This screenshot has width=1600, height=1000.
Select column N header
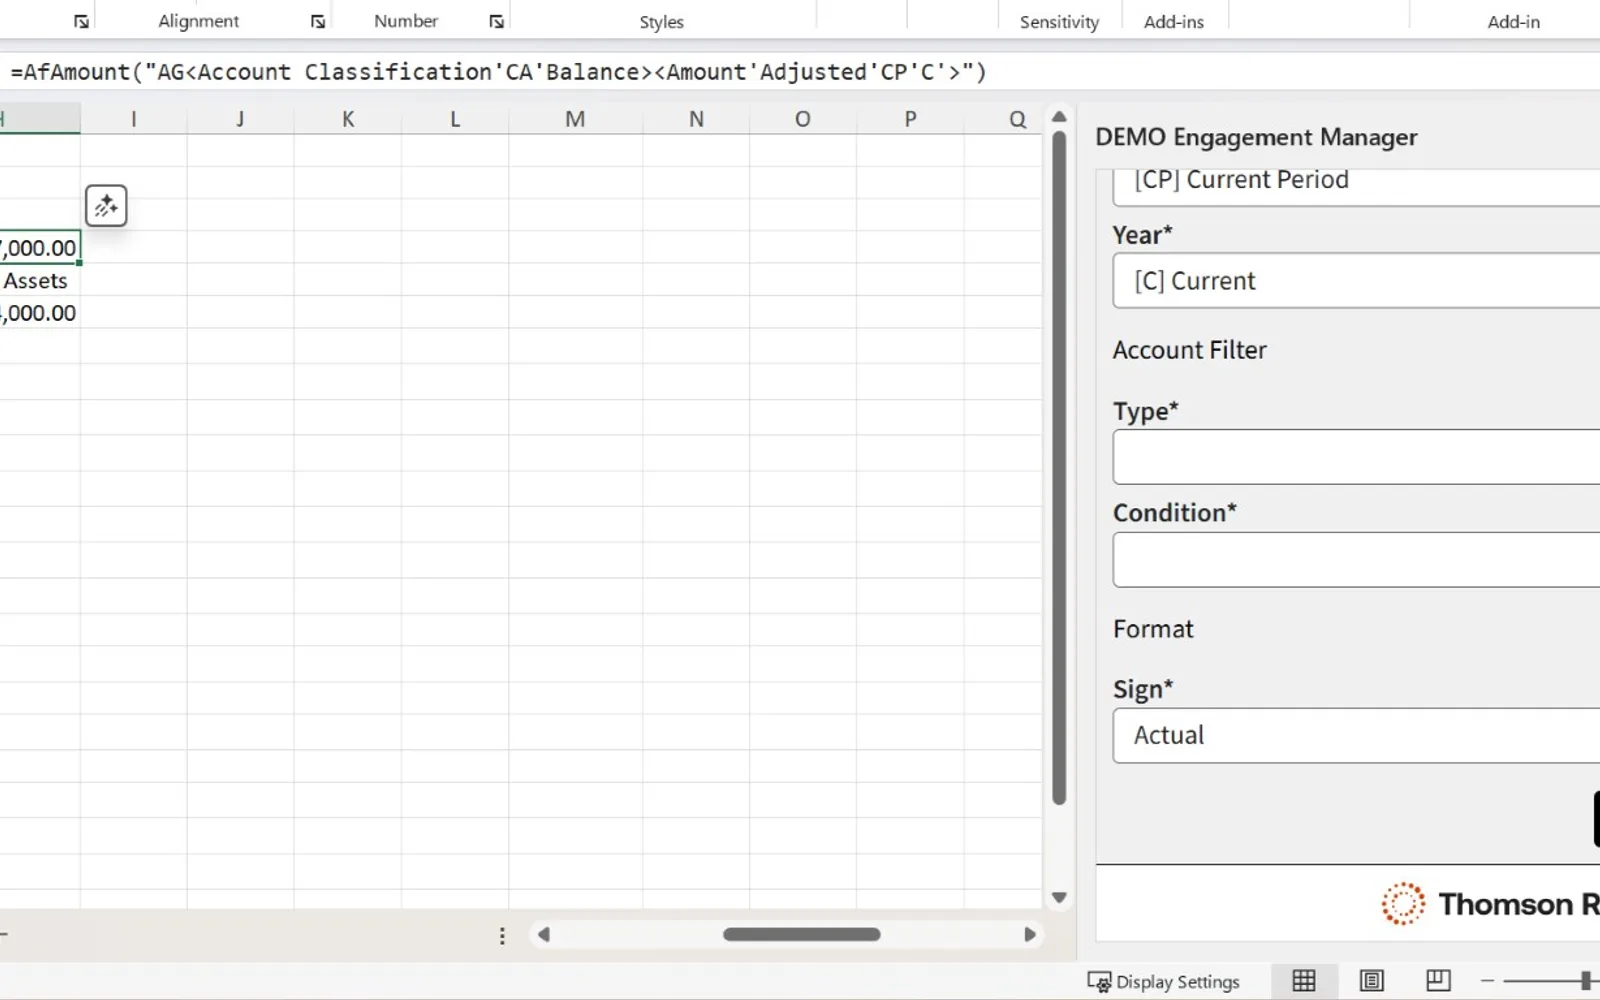tap(696, 119)
